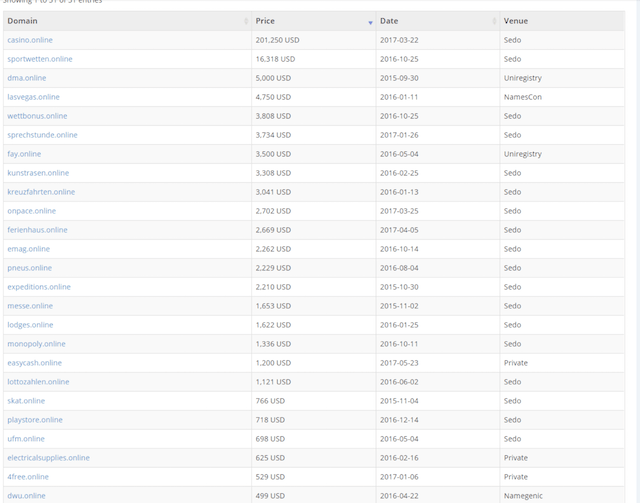640x503 pixels.
Task: Select the wettbonus.online link
Action: [x=37, y=116]
